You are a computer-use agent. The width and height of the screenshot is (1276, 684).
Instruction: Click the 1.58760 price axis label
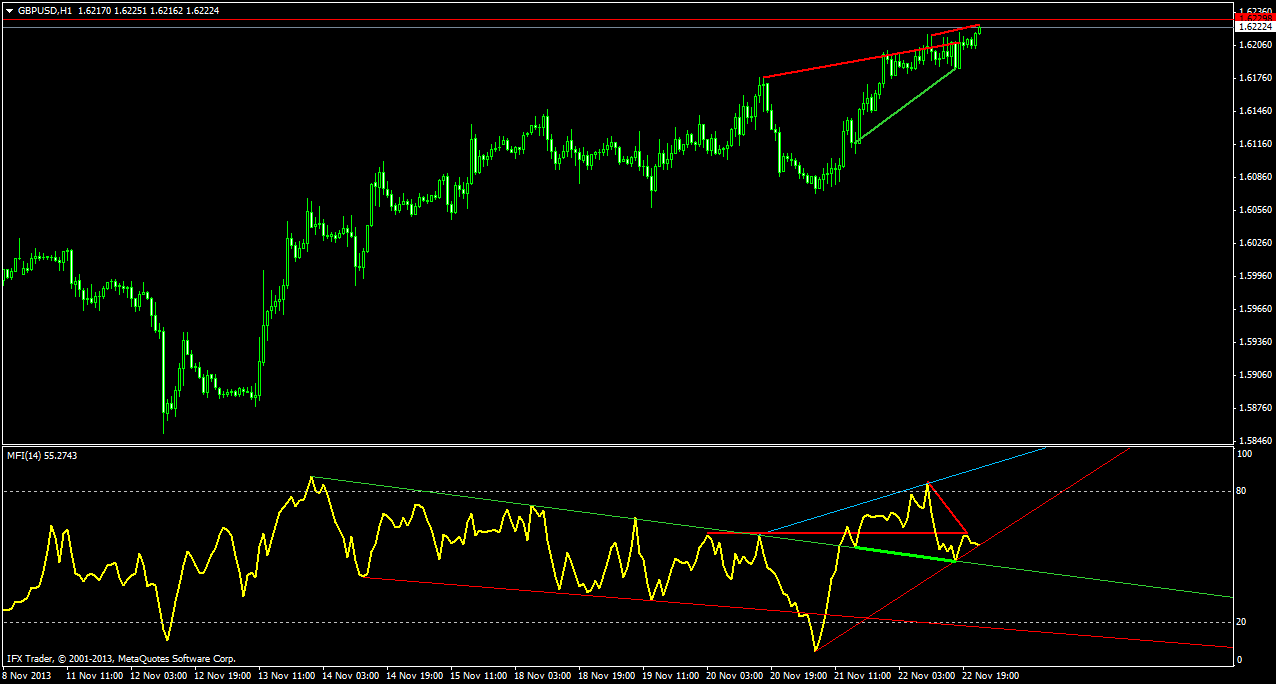(1254, 408)
